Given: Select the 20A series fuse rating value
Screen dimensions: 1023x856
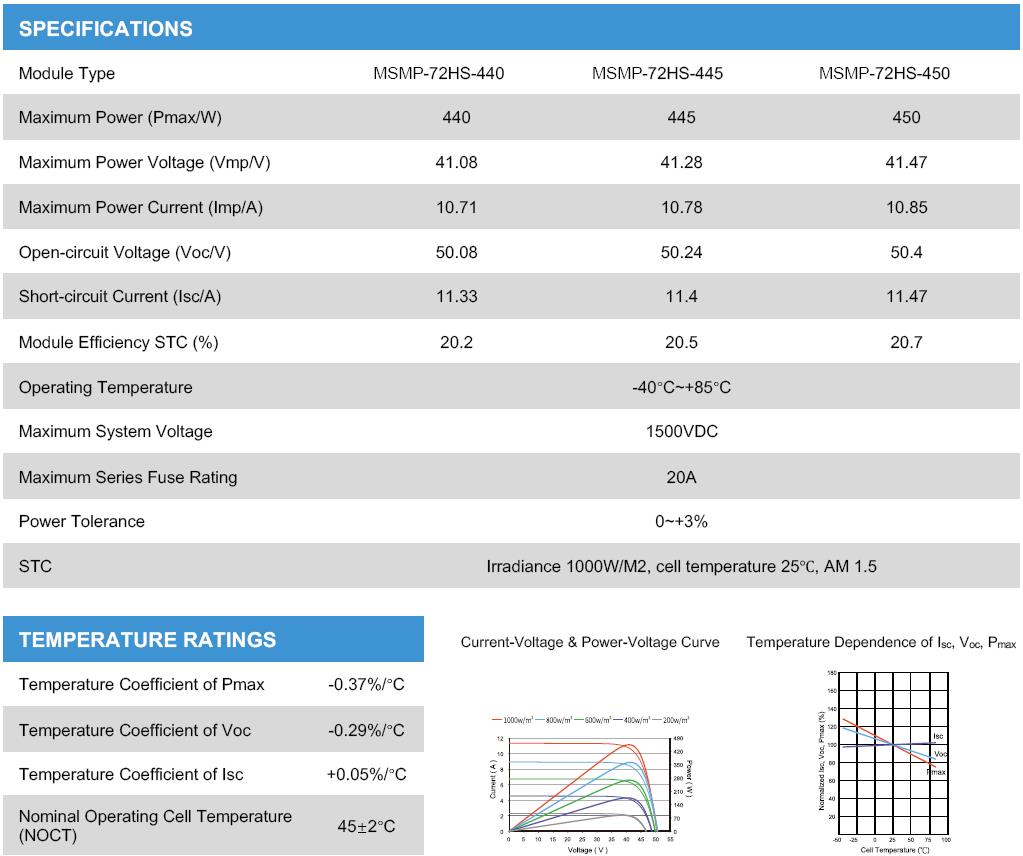Looking at the screenshot, I should 681,477.
